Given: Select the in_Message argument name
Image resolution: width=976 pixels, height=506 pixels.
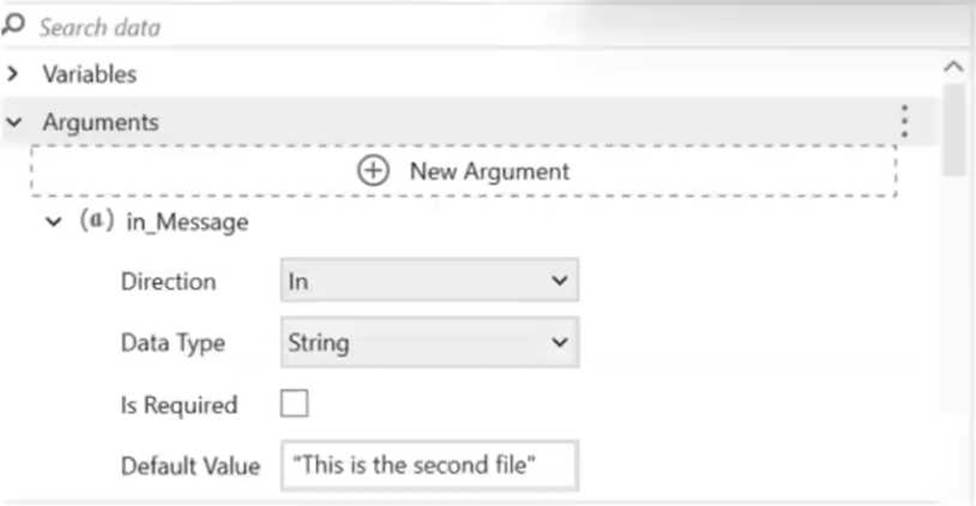Looking at the screenshot, I should click(187, 222).
